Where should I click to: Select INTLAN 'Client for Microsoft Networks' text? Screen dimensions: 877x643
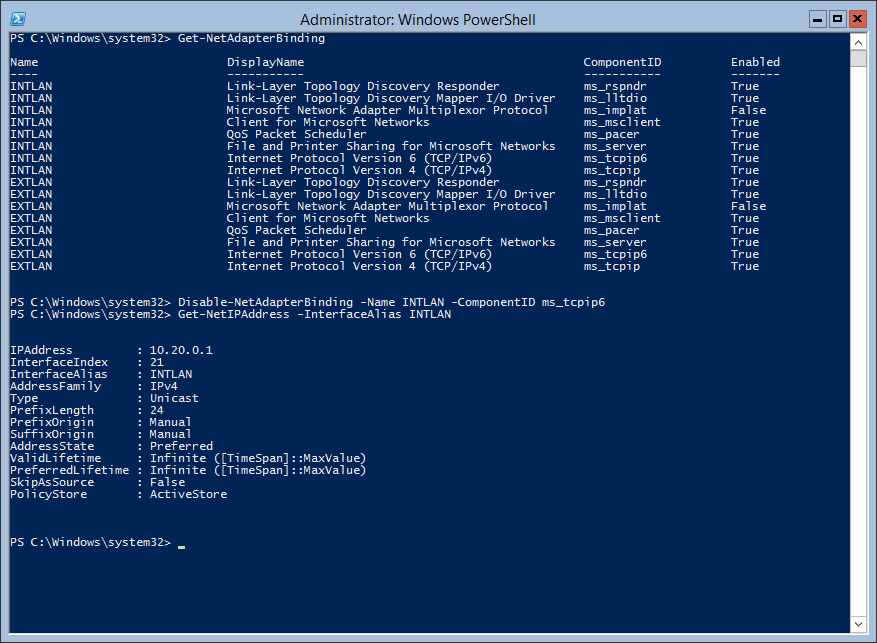click(x=328, y=122)
